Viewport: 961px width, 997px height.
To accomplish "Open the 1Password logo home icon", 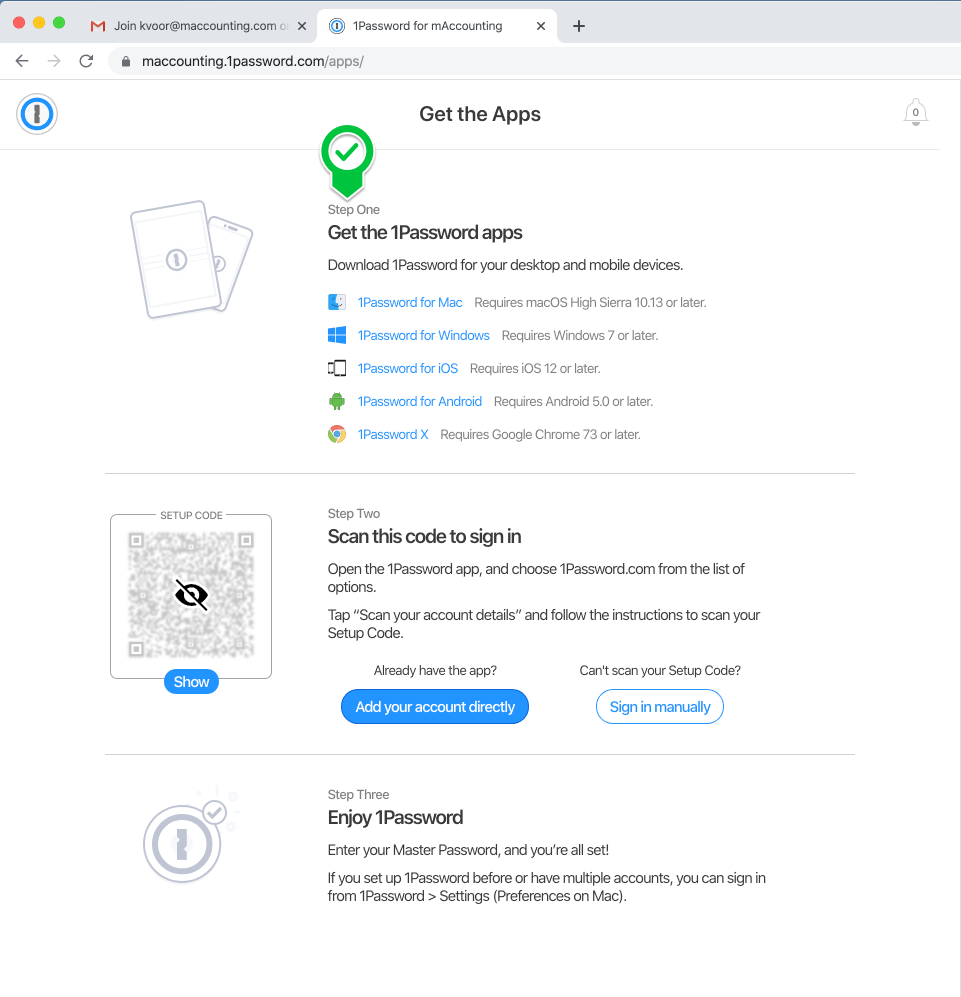I will click(x=37, y=114).
